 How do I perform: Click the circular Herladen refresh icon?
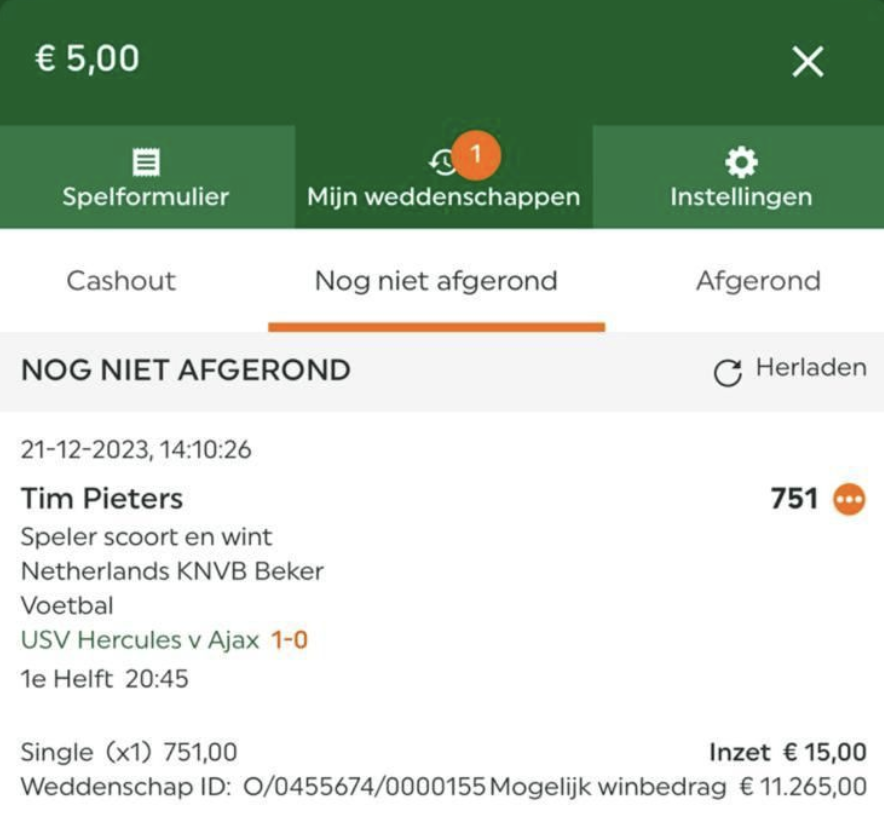pyautogui.click(x=727, y=373)
